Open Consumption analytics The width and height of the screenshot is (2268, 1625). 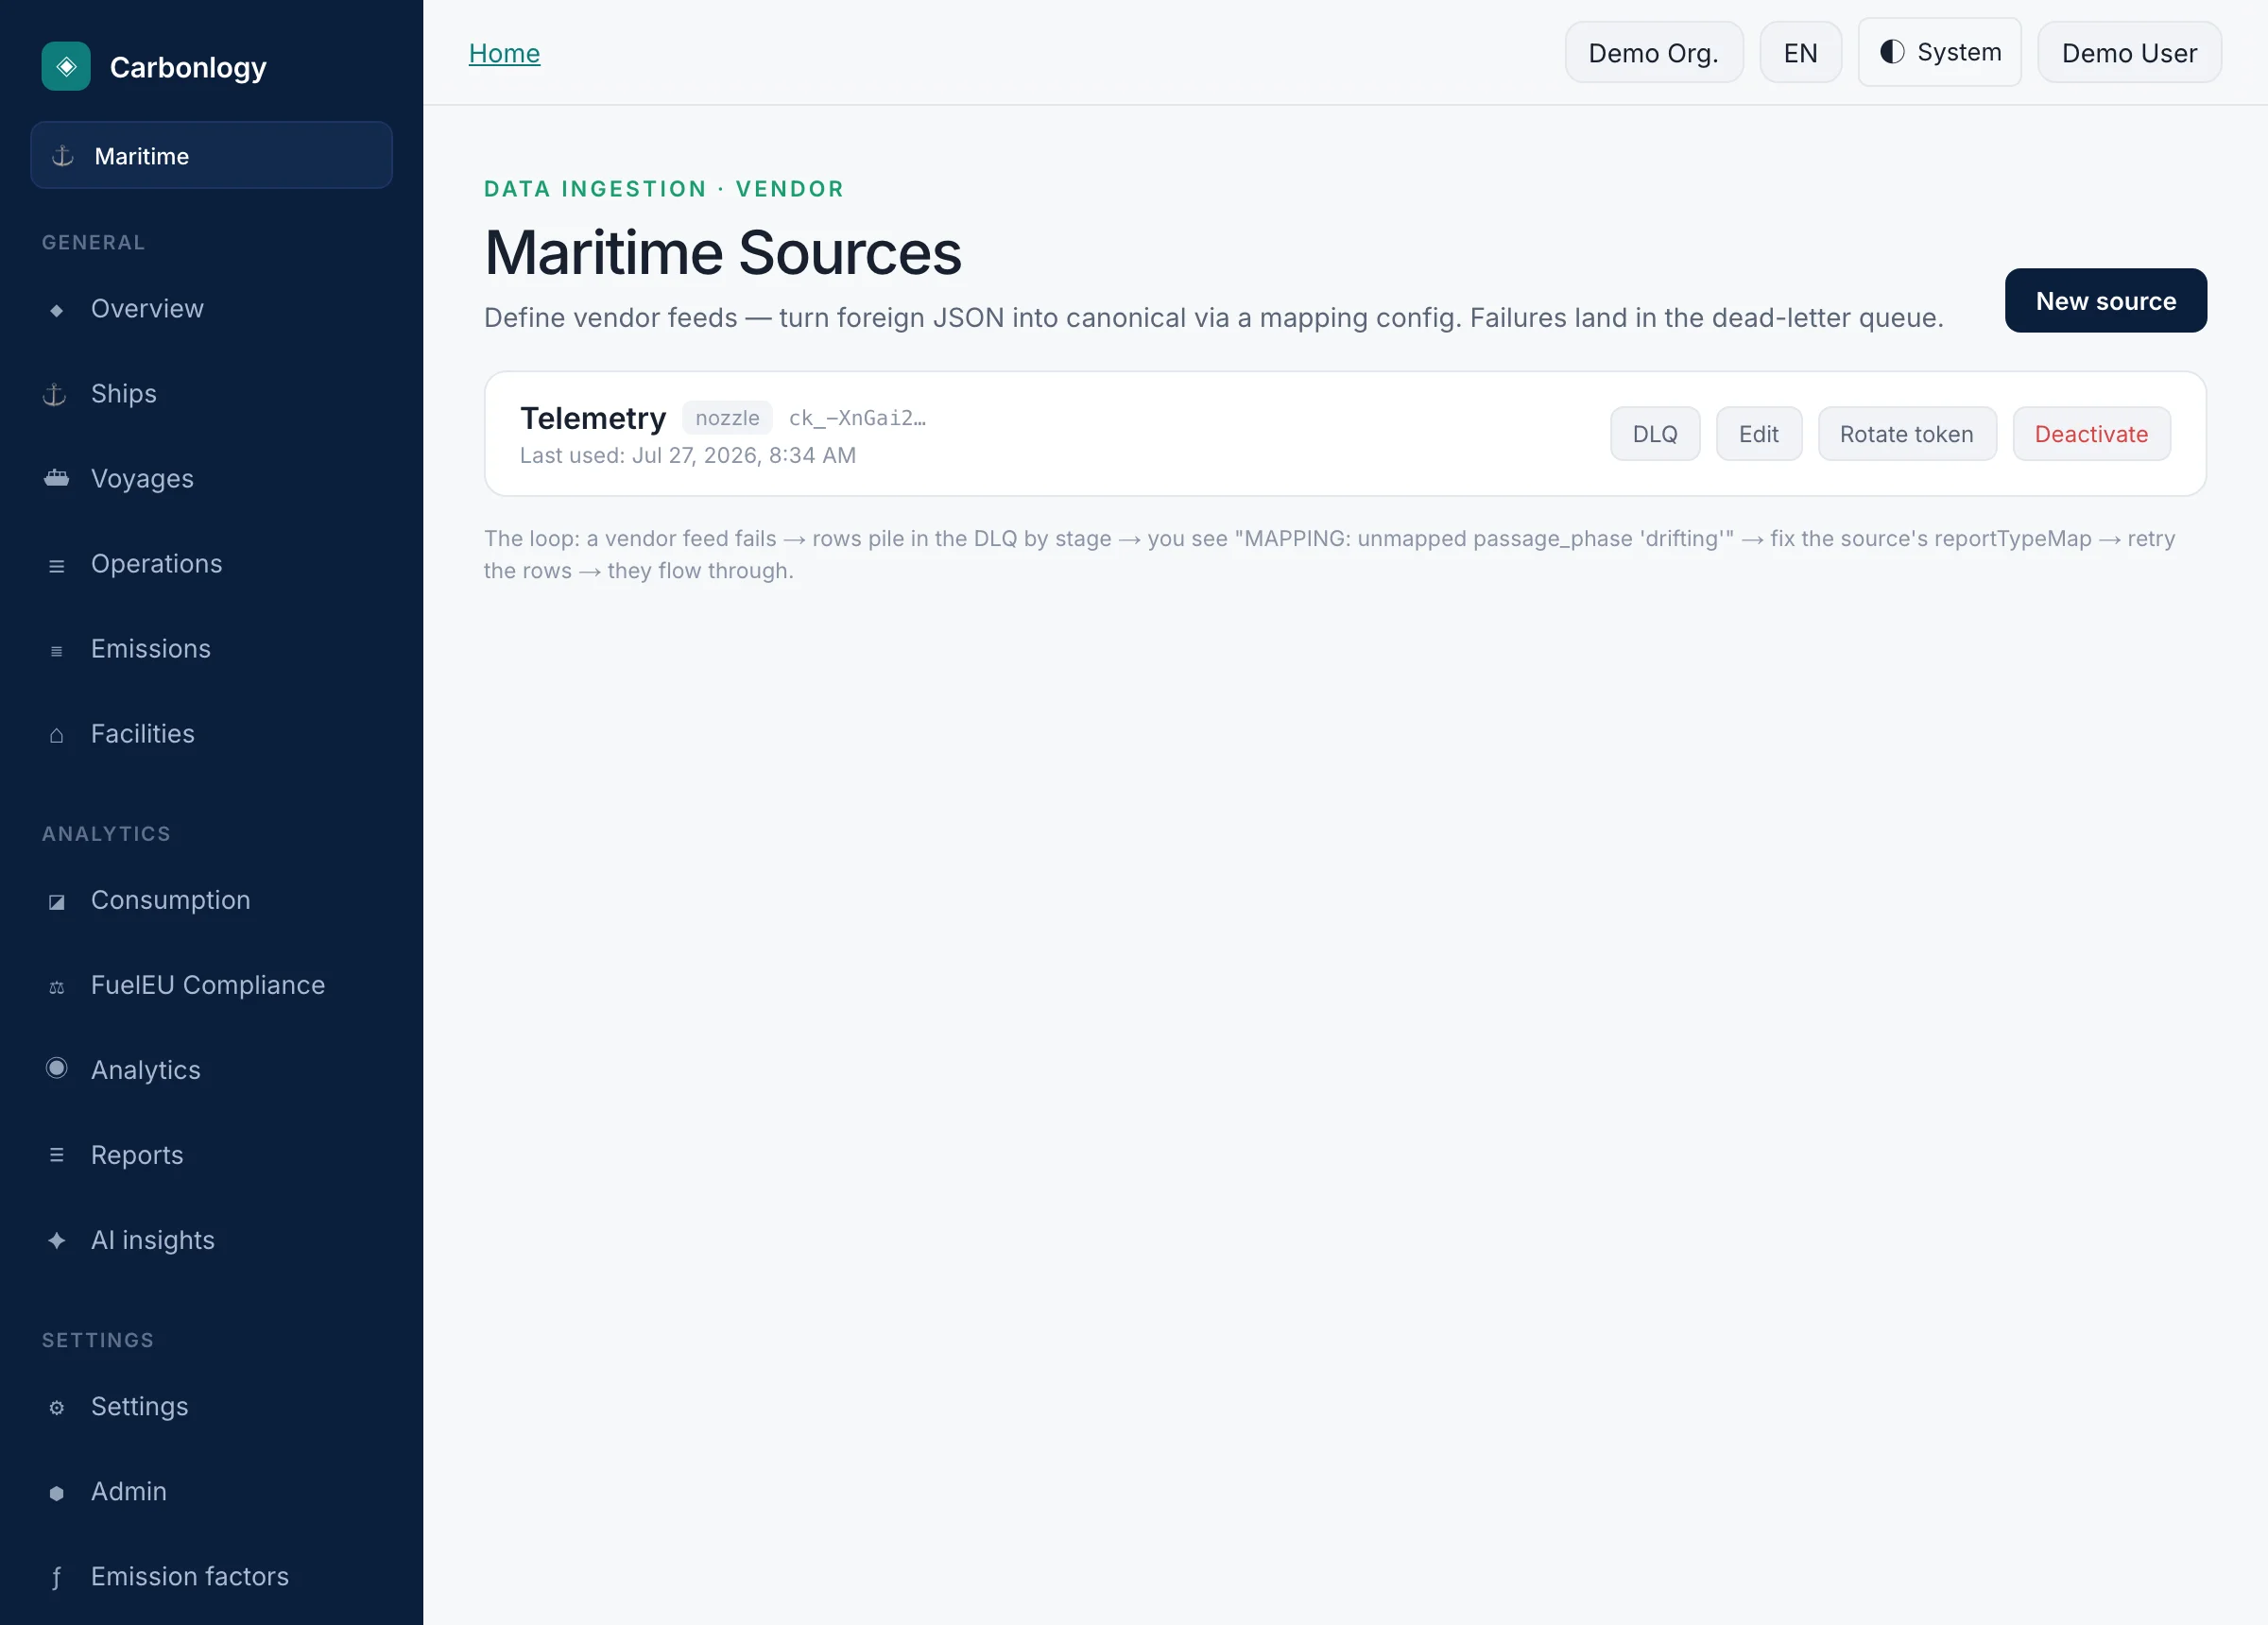pyautogui.click(x=211, y=900)
